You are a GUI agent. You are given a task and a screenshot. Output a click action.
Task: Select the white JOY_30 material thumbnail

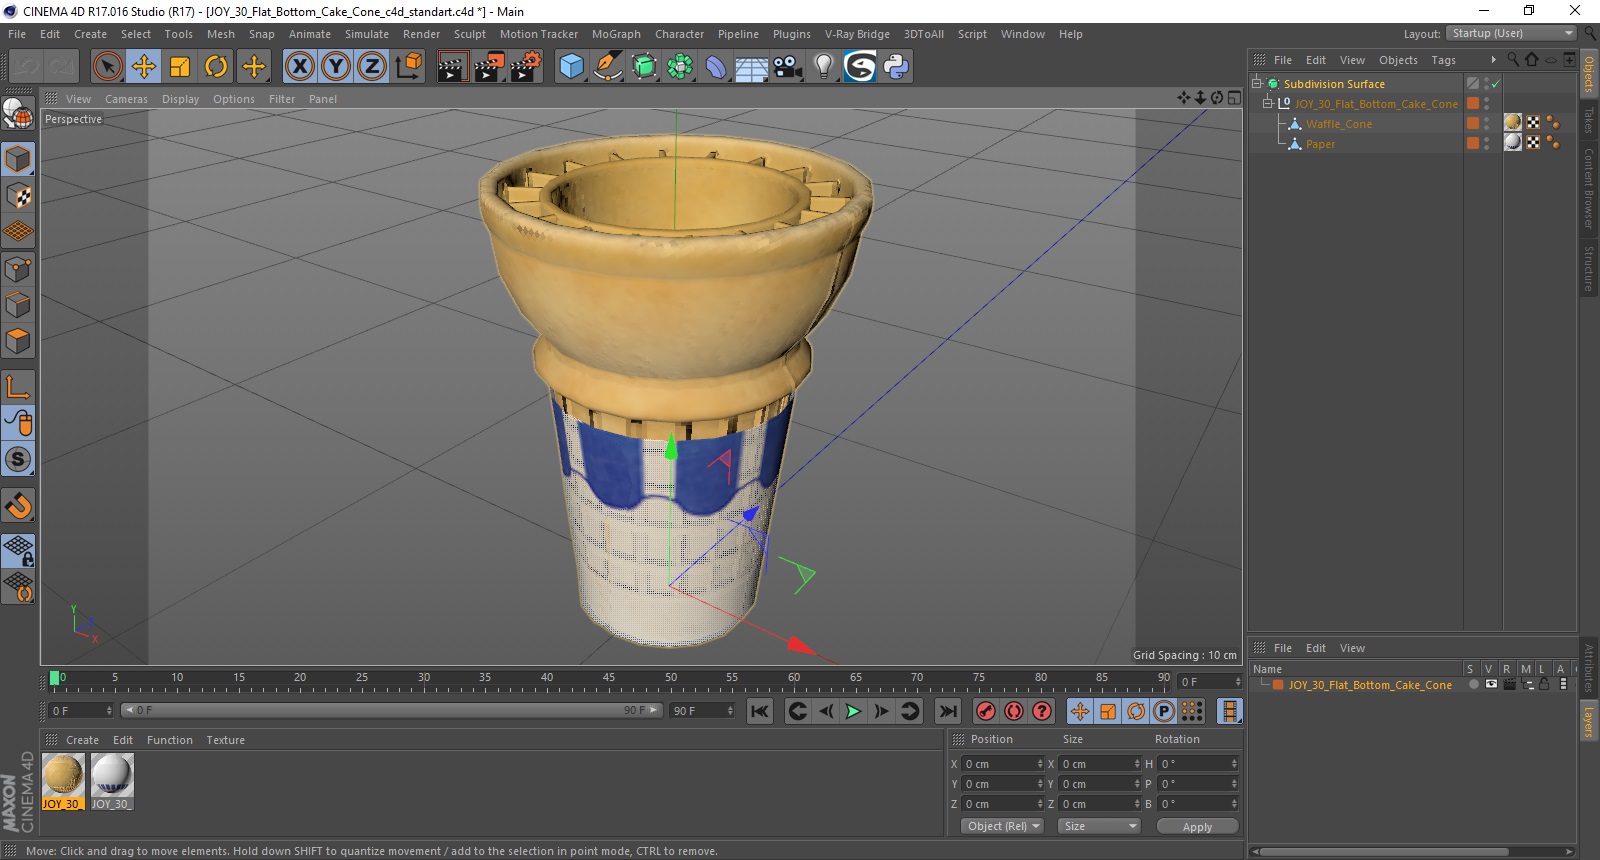tap(111, 781)
